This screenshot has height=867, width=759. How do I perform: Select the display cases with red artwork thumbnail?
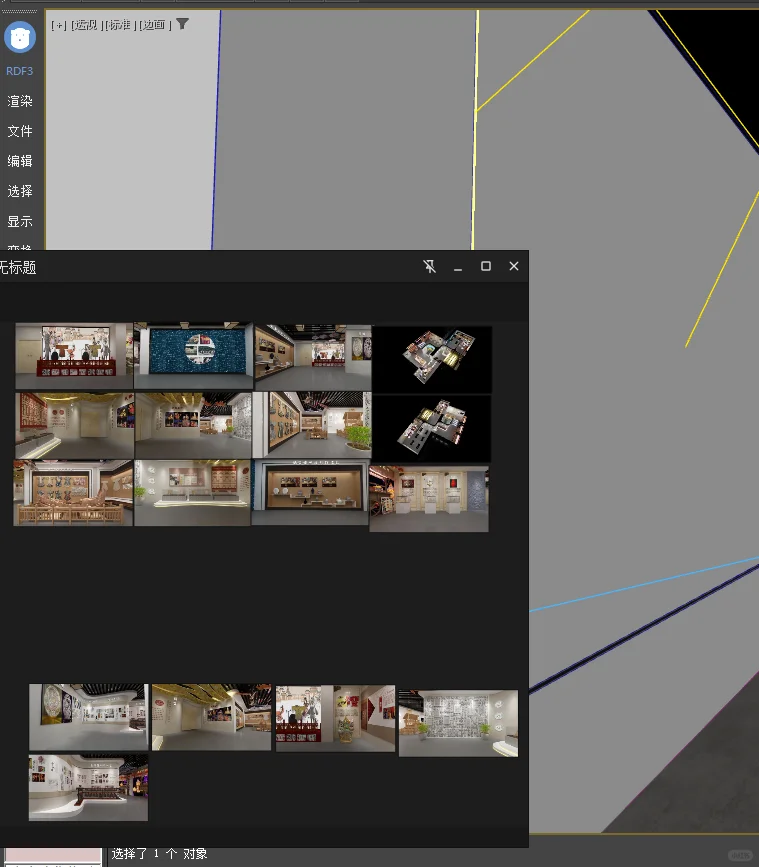pos(429,499)
